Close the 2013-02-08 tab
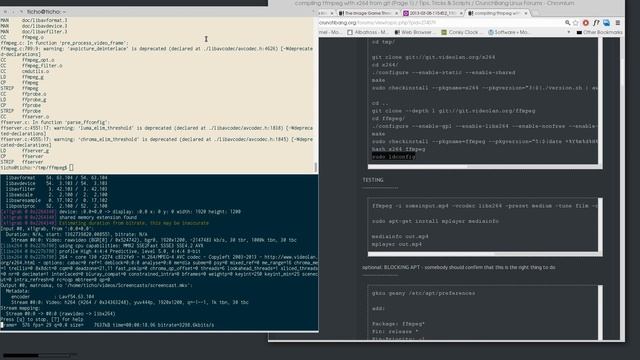Image resolution: width=640 pixels, height=360 pixels. pyautogui.click(x=461, y=13)
